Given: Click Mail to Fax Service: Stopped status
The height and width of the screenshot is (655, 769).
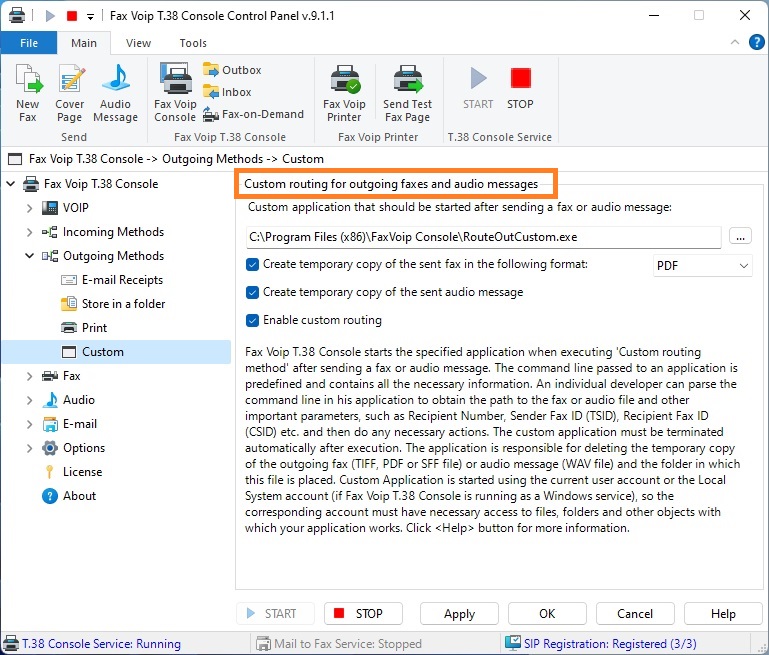Looking at the screenshot, I should (x=339, y=643).
